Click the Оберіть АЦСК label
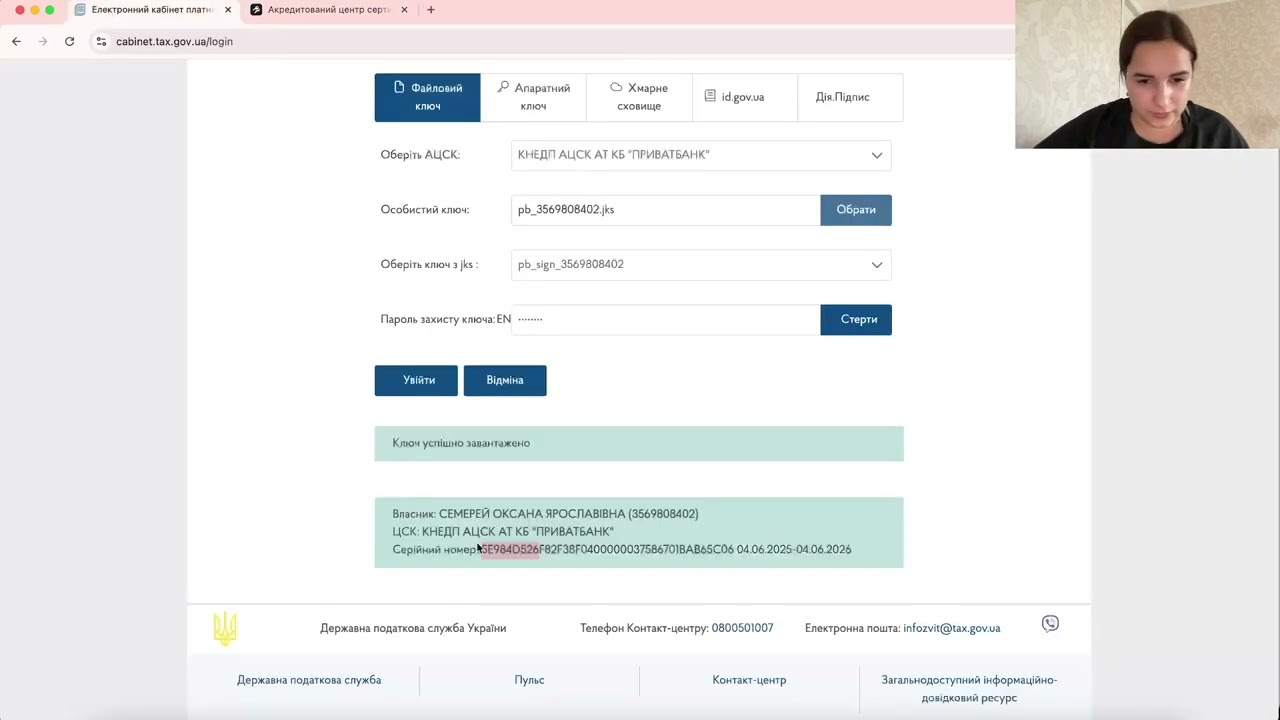This screenshot has width=1280, height=720. point(420,155)
